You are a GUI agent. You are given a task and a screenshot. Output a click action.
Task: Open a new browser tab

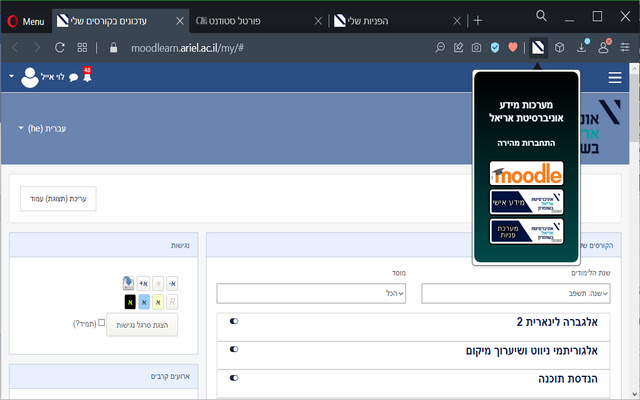pyautogui.click(x=478, y=21)
